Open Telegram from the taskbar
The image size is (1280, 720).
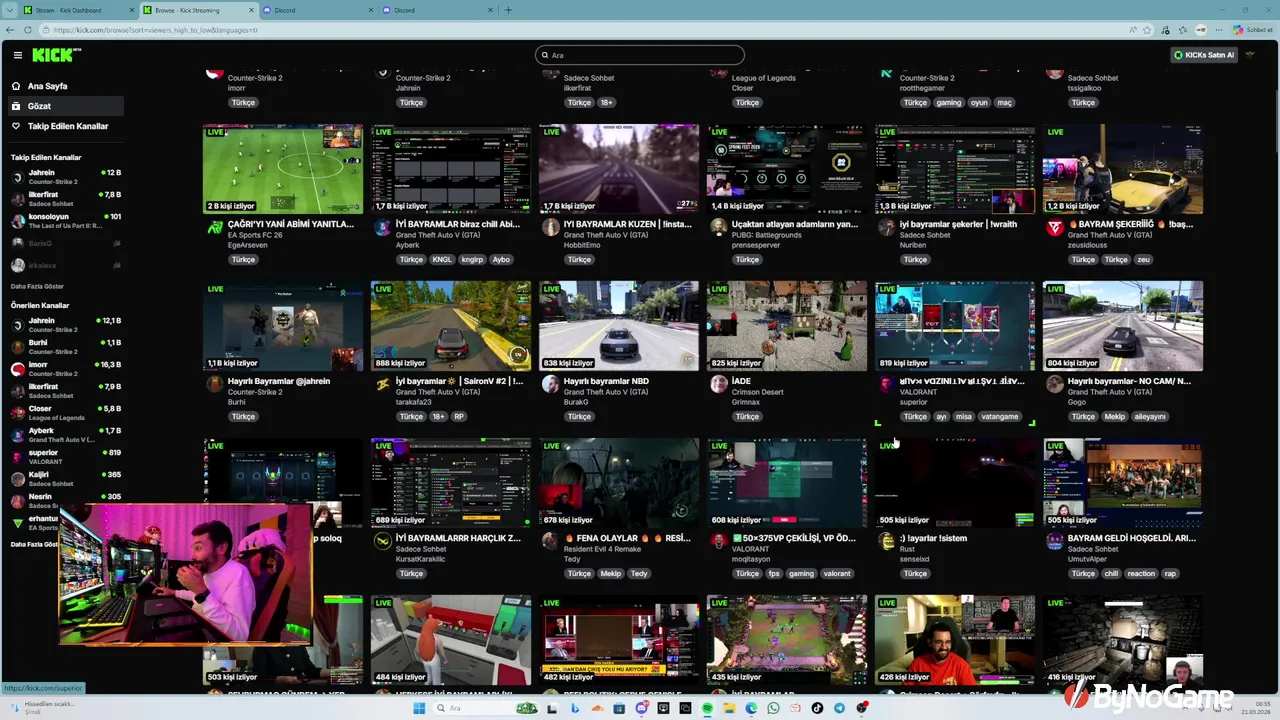tap(839, 708)
